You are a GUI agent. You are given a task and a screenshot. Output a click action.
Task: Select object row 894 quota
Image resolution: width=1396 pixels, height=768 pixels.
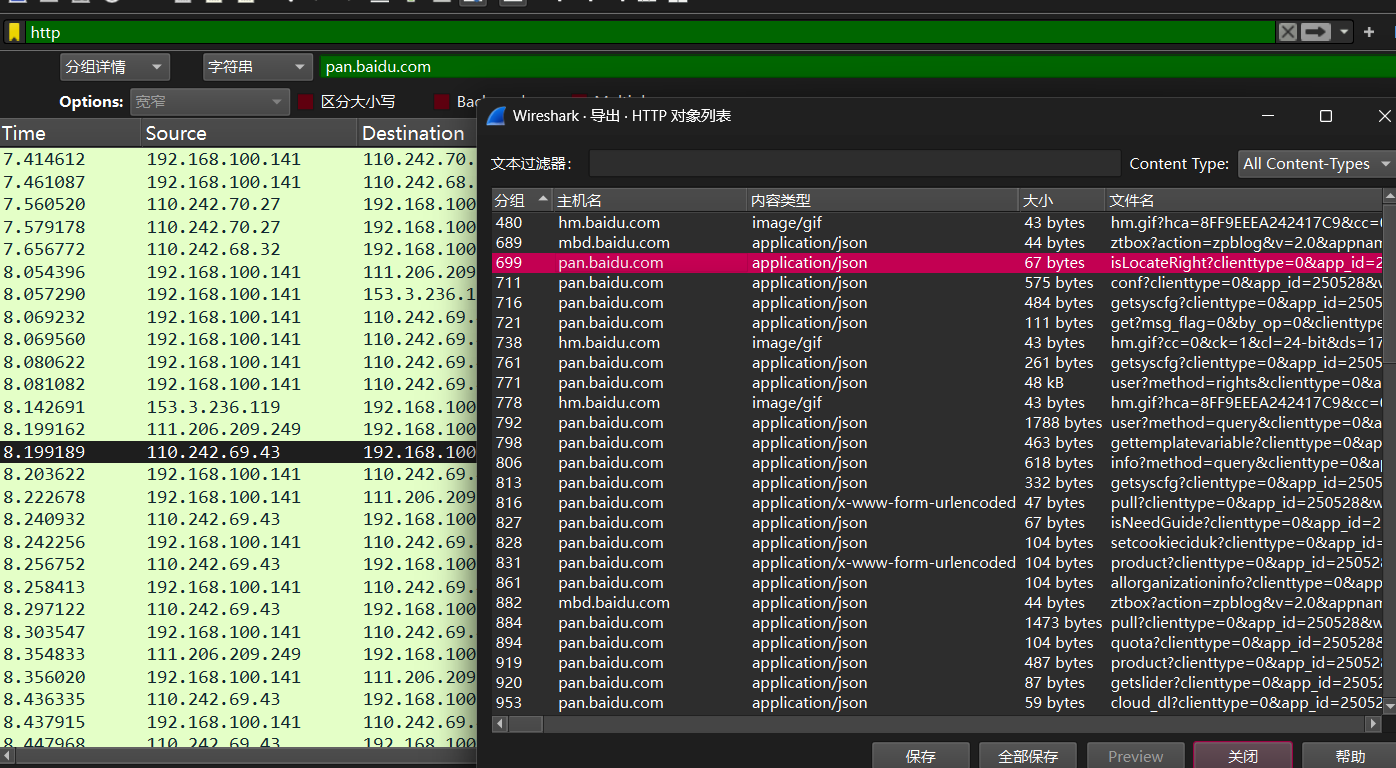tap(936, 642)
